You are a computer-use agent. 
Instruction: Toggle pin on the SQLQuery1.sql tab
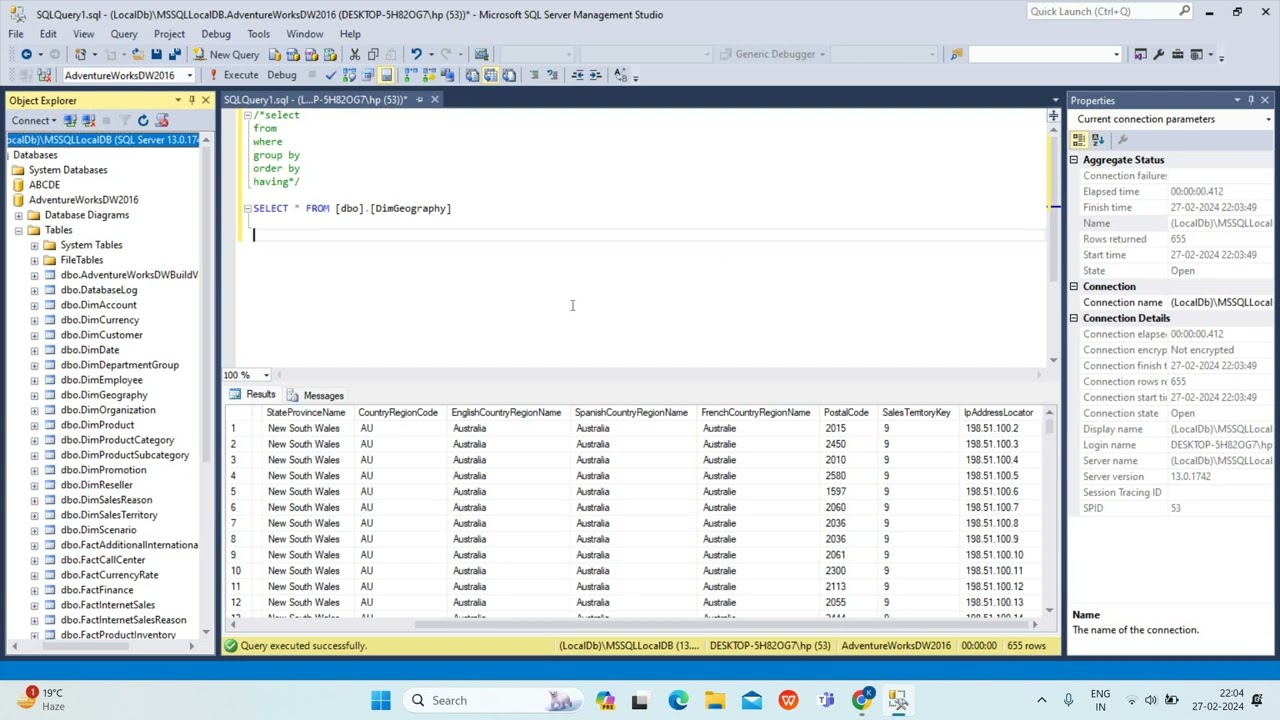[419, 99]
